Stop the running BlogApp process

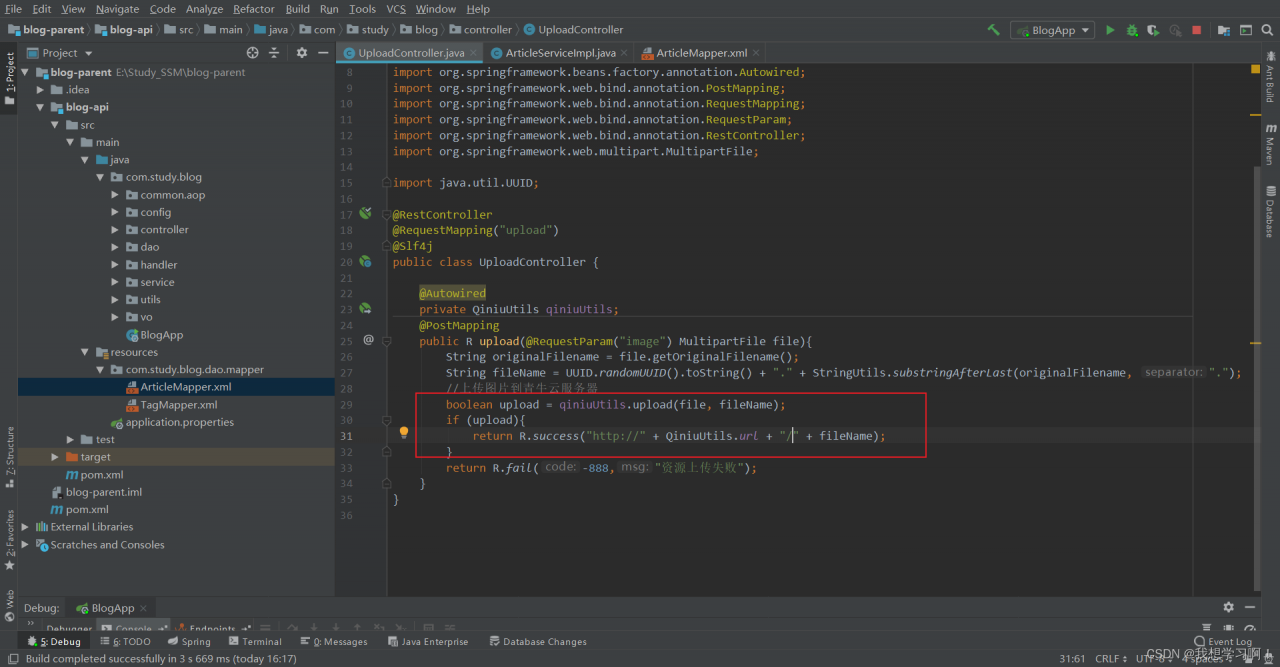coord(1197,30)
